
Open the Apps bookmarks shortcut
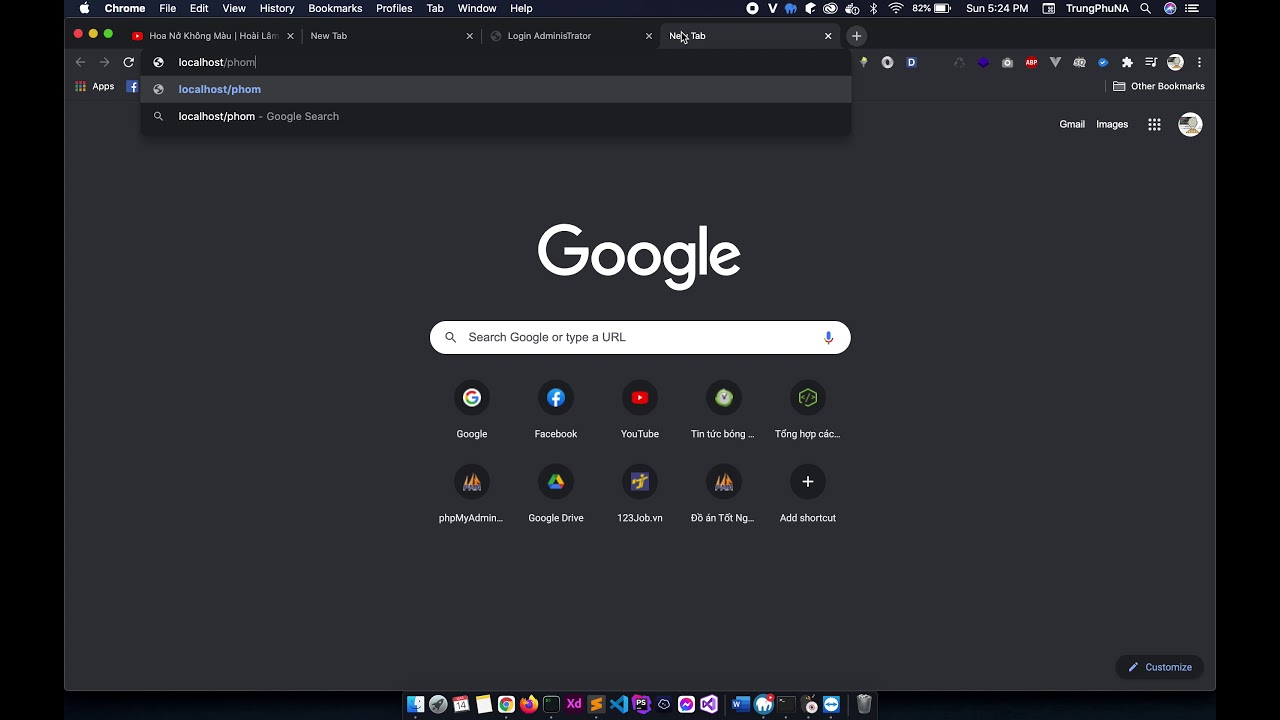[95, 86]
